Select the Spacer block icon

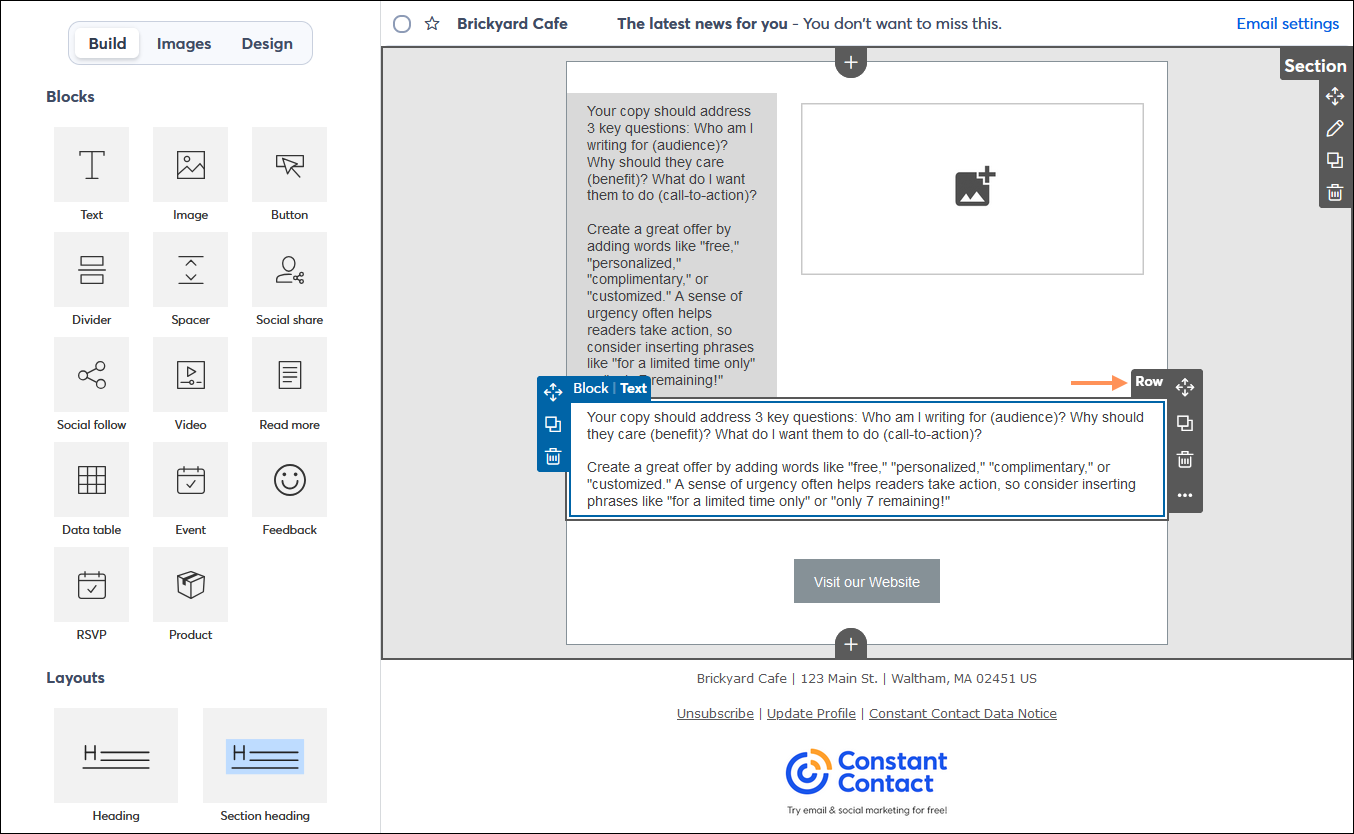[190, 270]
